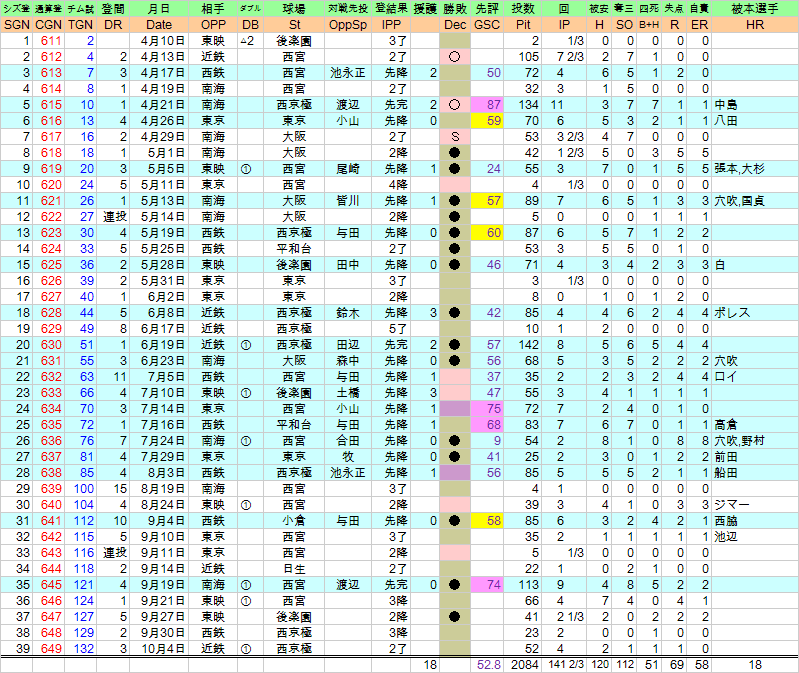Select opposing starter cell 合田
Image resolution: width=799 pixels, height=673 pixels.
point(348,441)
